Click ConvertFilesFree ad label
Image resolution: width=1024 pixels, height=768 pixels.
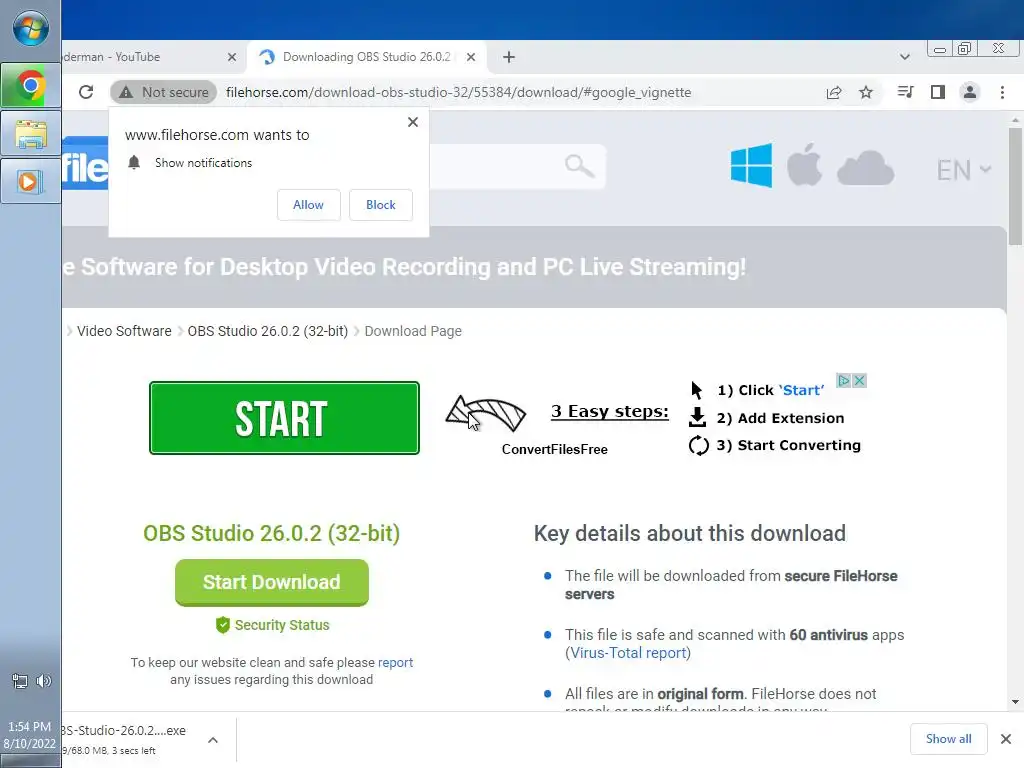554,449
